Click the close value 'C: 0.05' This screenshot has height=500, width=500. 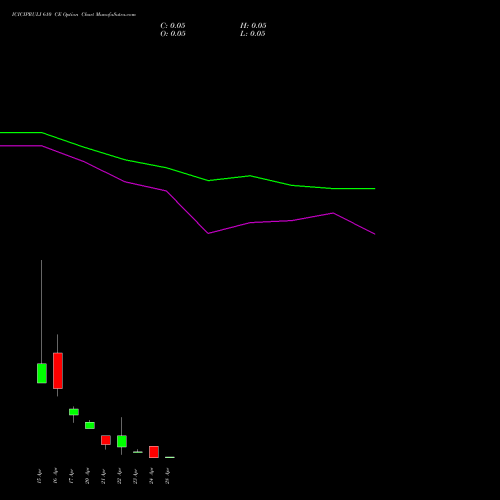point(173,26)
